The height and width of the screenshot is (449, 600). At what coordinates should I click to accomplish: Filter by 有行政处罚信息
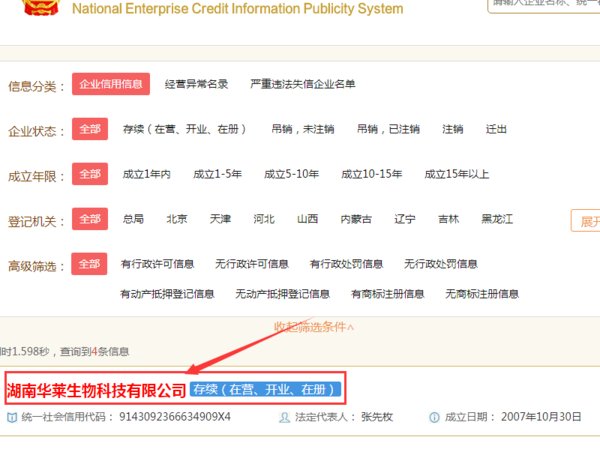click(x=346, y=264)
